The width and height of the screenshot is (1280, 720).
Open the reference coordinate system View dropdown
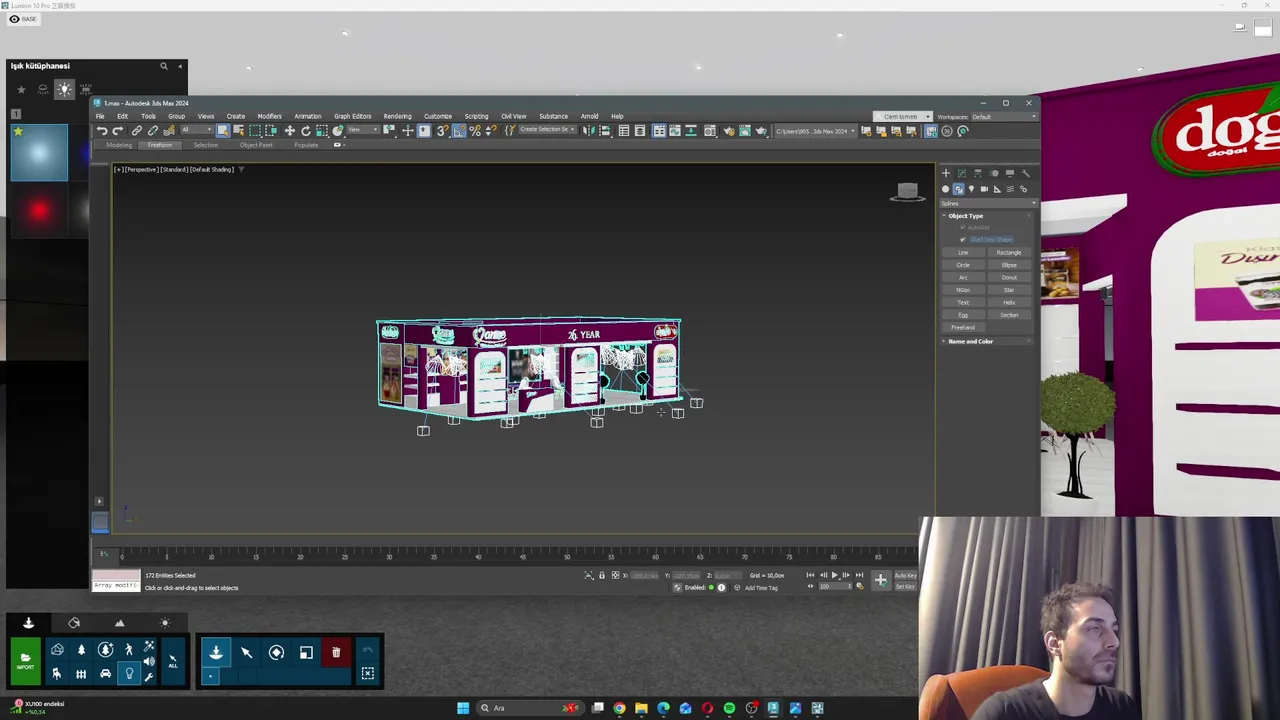(363, 130)
